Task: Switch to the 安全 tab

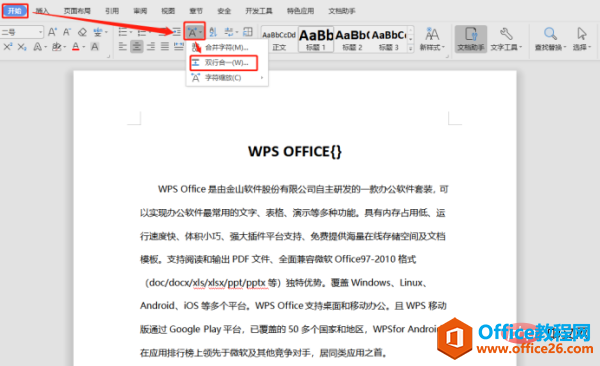Action: pyautogui.click(x=224, y=11)
